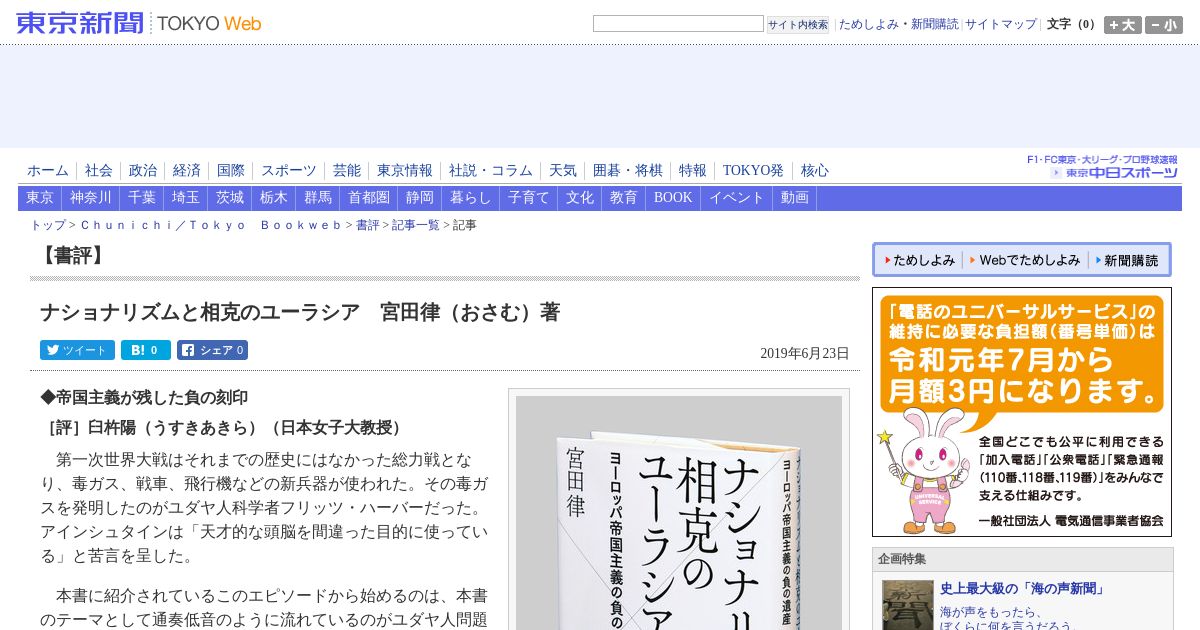The height and width of the screenshot is (630, 1200).
Task: Open the 国際 section
Action: tap(231, 171)
